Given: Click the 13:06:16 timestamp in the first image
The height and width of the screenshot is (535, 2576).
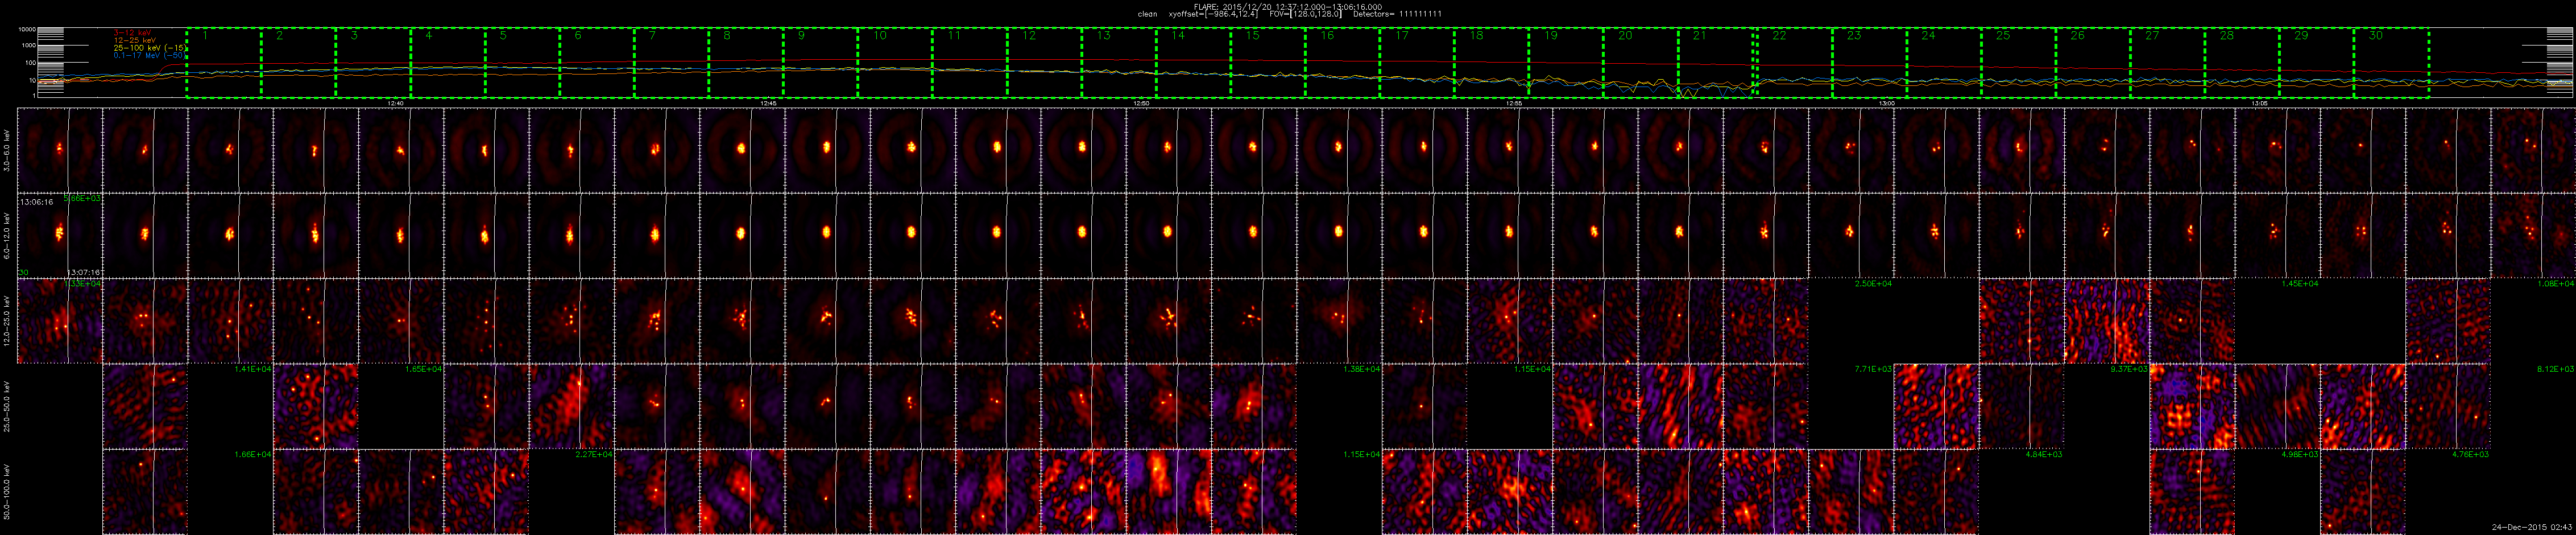Looking at the screenshot, I should pos(36,202).
